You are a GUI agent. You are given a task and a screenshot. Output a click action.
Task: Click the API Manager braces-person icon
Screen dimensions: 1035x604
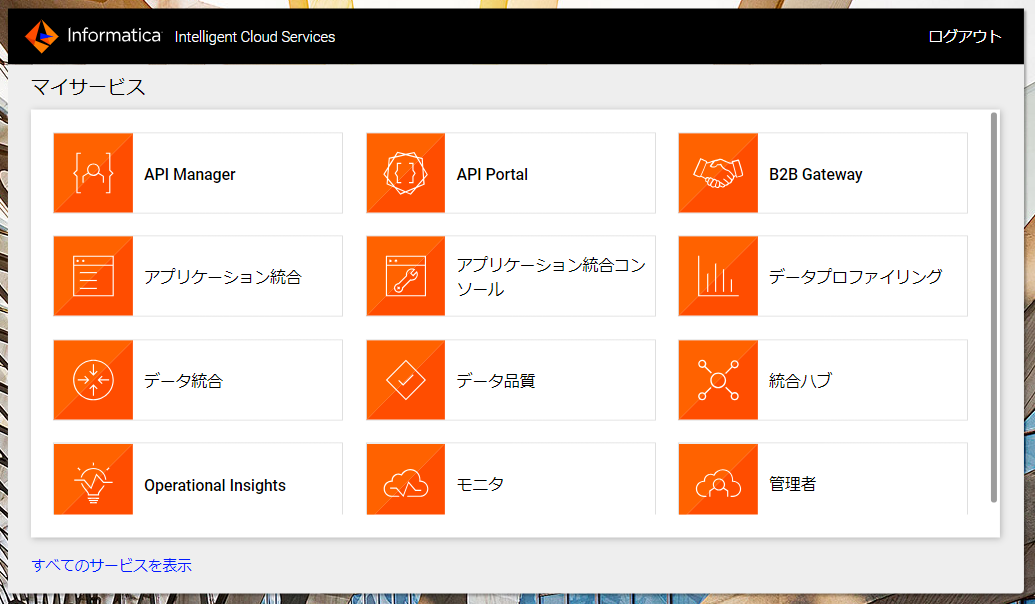pyautogui.click(x=93, y=173)
